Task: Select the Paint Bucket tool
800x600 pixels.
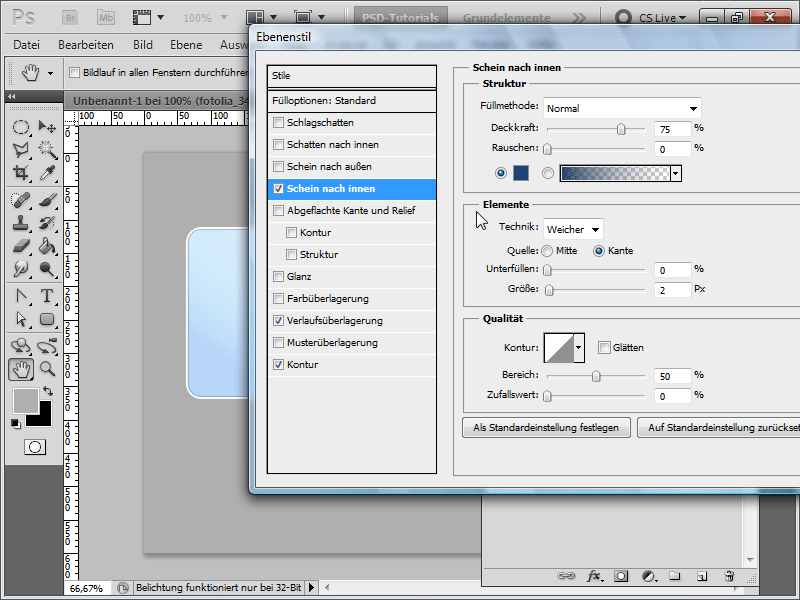Action: tap(47, 246)
